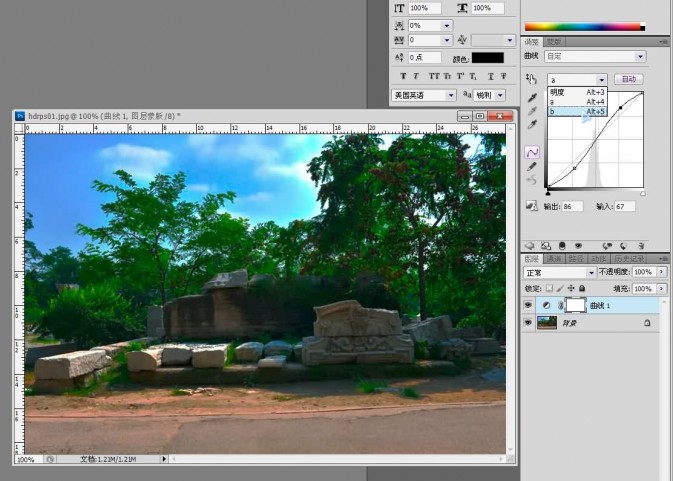The width and height of the screenshot is (673, 481).
Task: Toggle lock transparent pixels
Action: pos(549,288)
